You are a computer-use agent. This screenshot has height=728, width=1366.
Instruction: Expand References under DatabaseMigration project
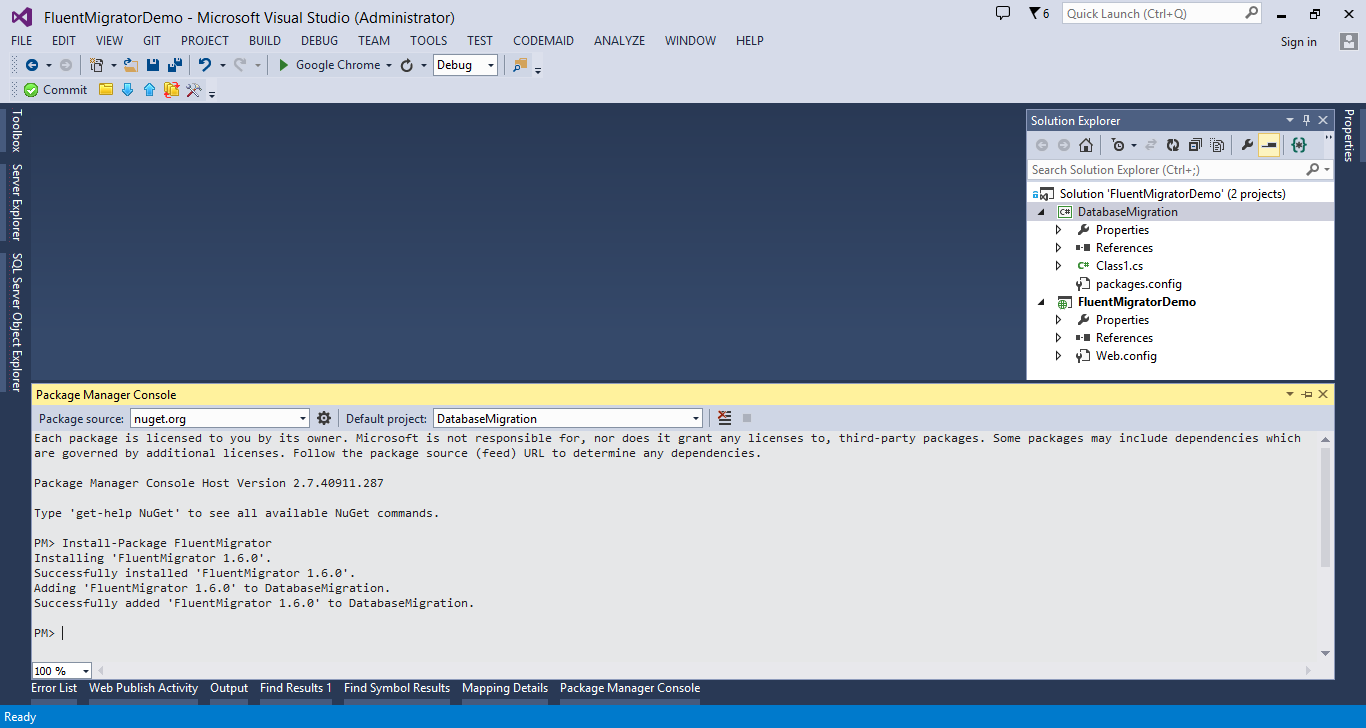point(1059,248)
